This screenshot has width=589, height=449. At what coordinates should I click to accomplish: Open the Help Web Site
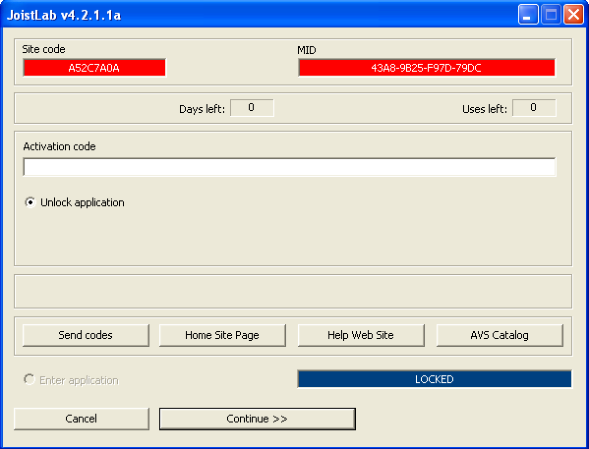[361, 335]
